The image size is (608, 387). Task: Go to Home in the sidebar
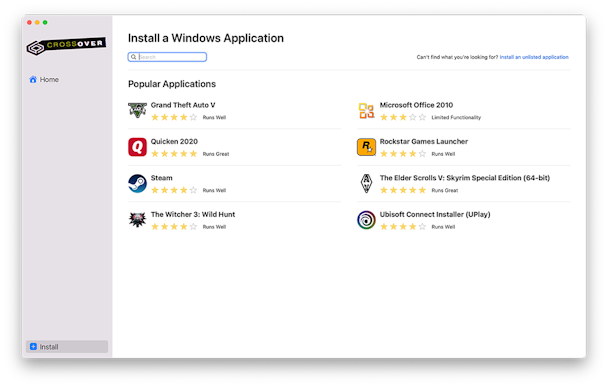coord(44,79)
